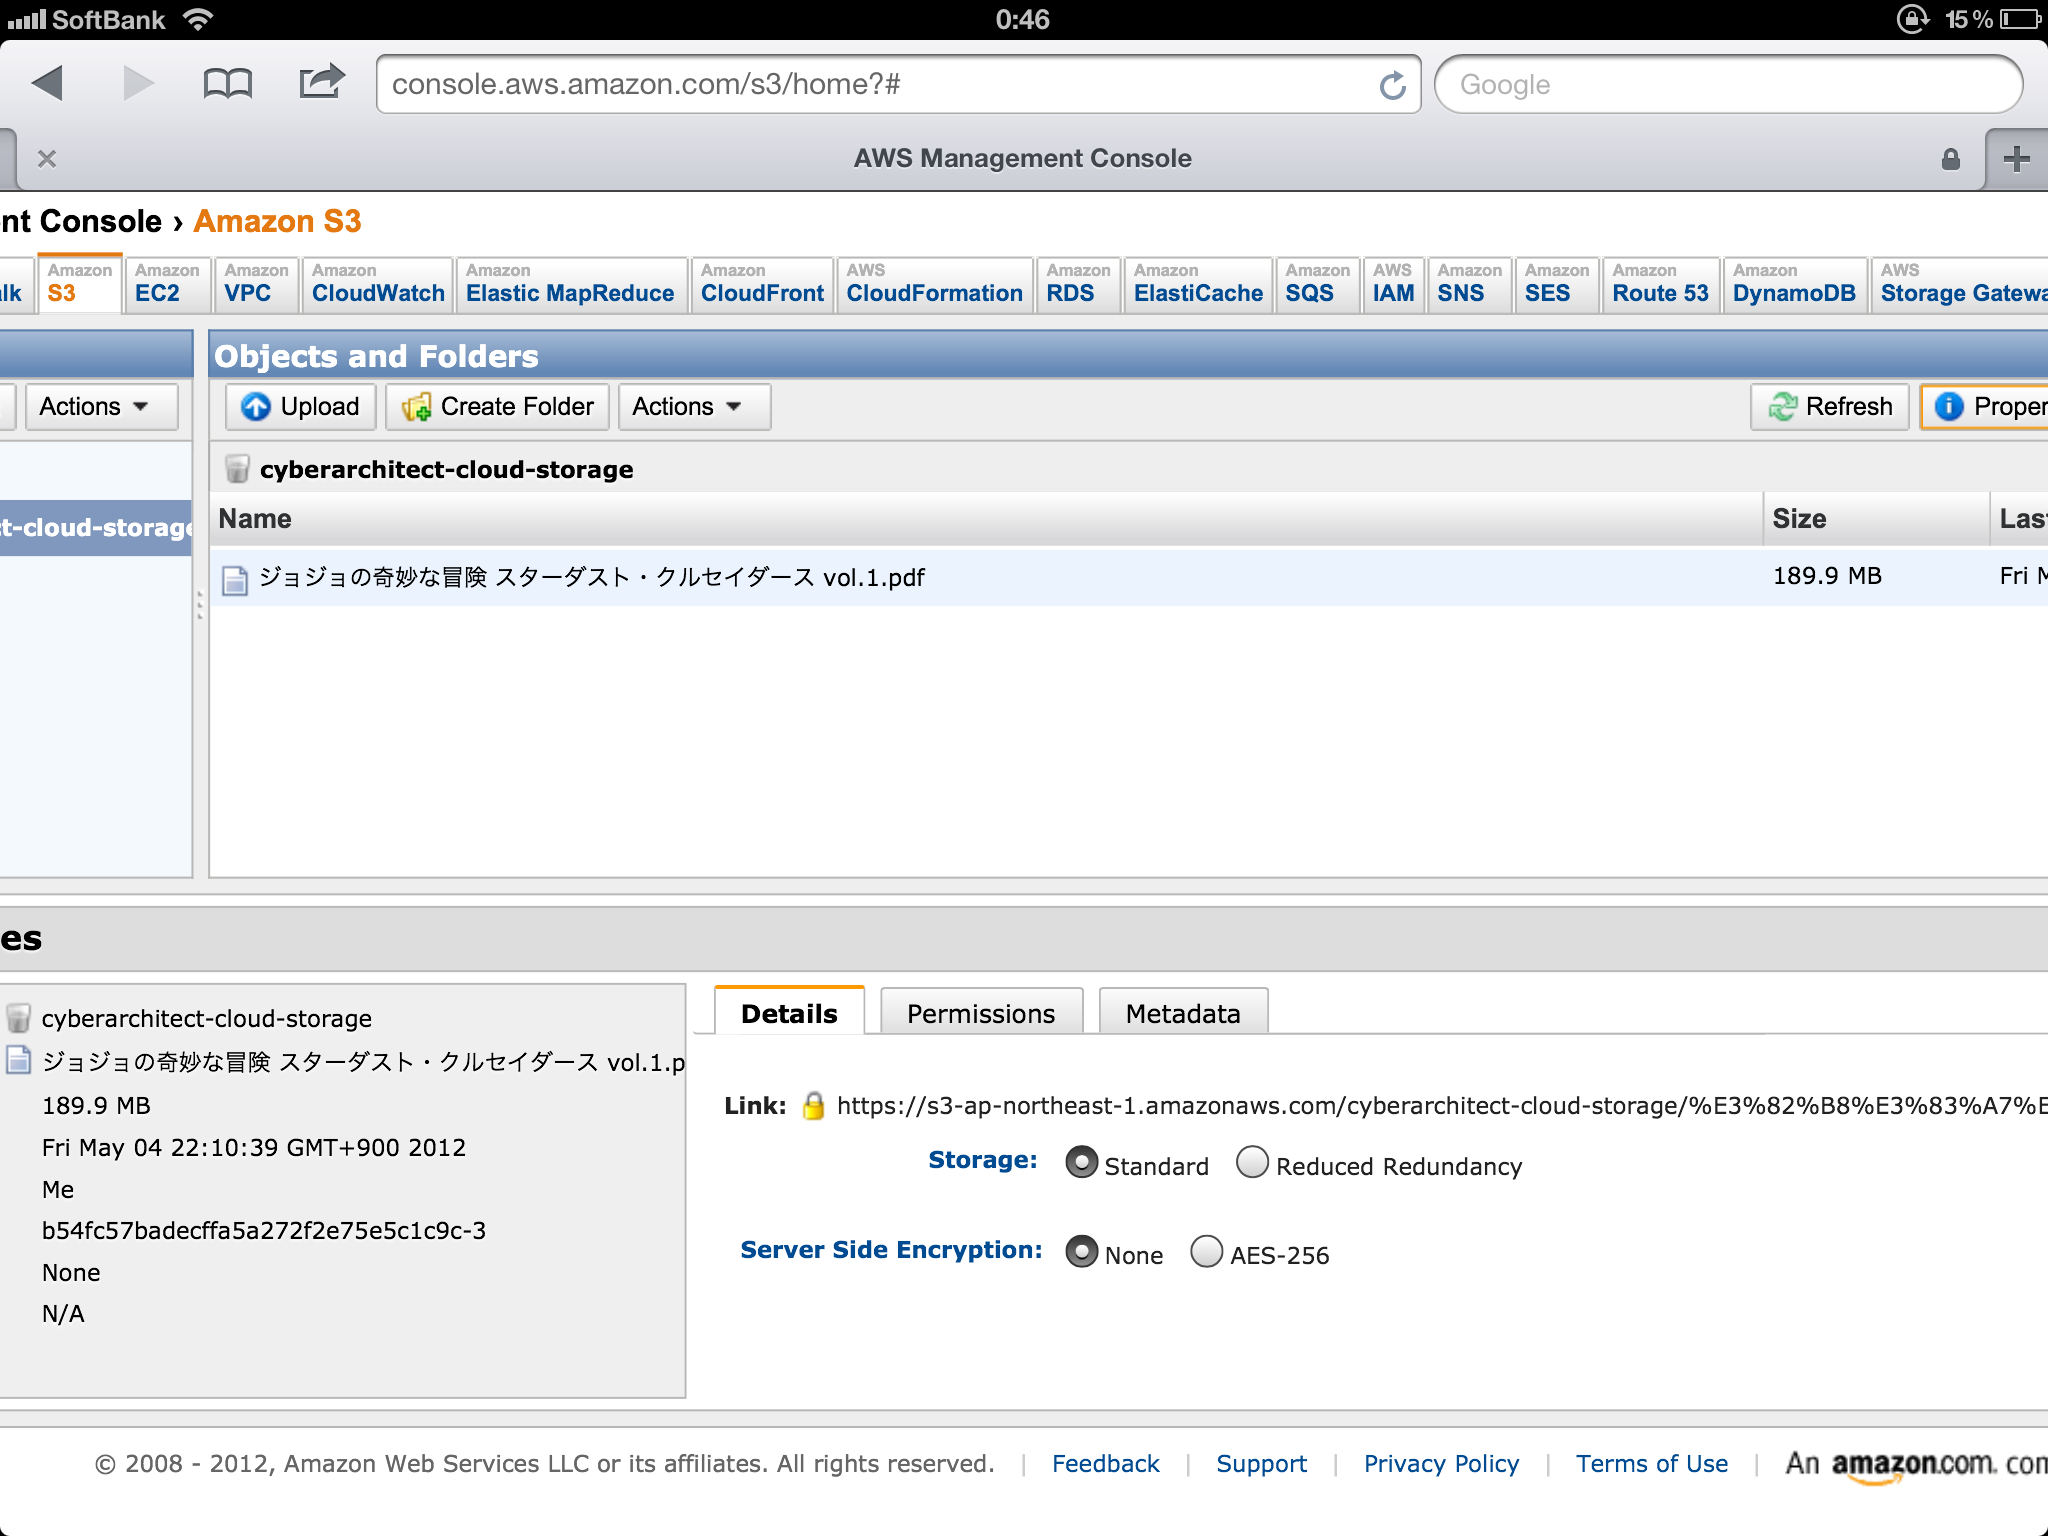Click the file icon in properties pane
Viewport: 2048px width, 1536px height.
click(18, 1060)
